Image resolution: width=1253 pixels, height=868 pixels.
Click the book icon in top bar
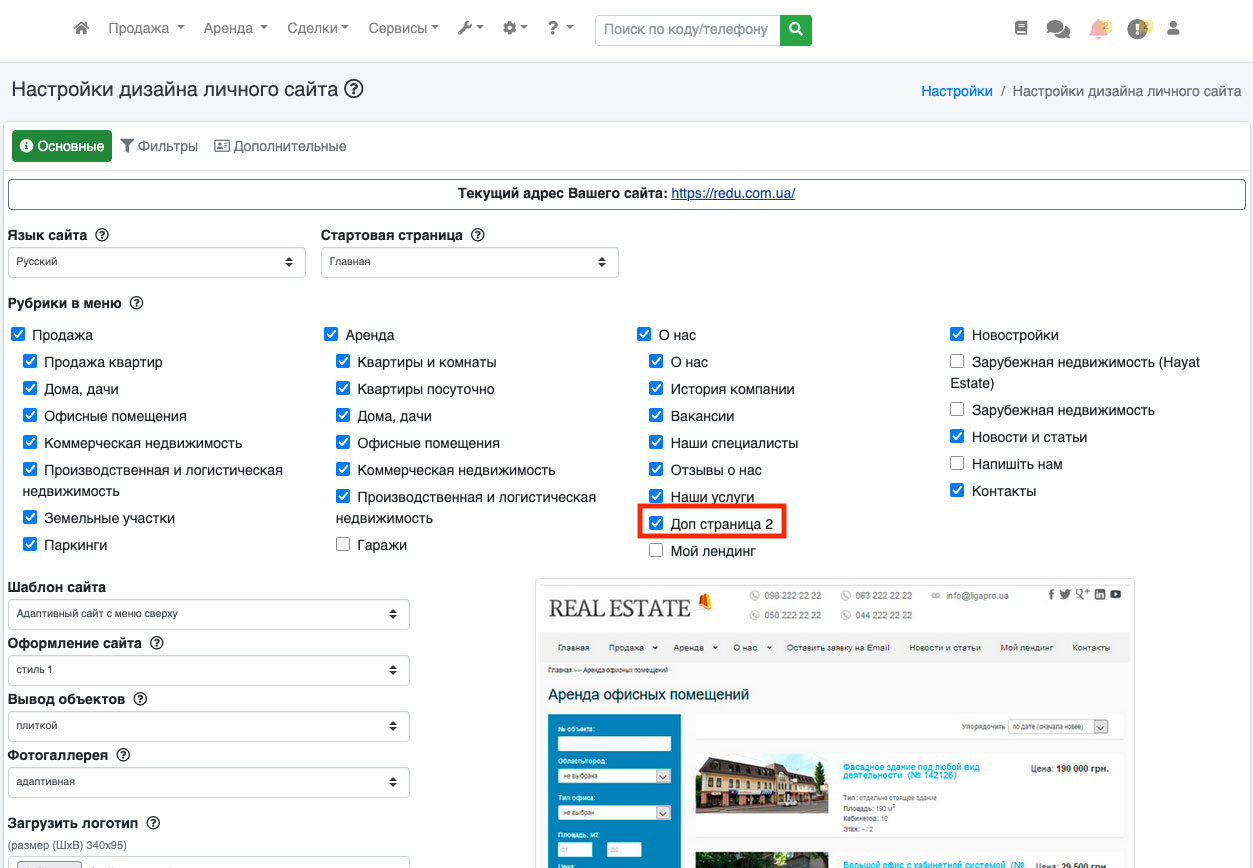[x=1020, y=29]
